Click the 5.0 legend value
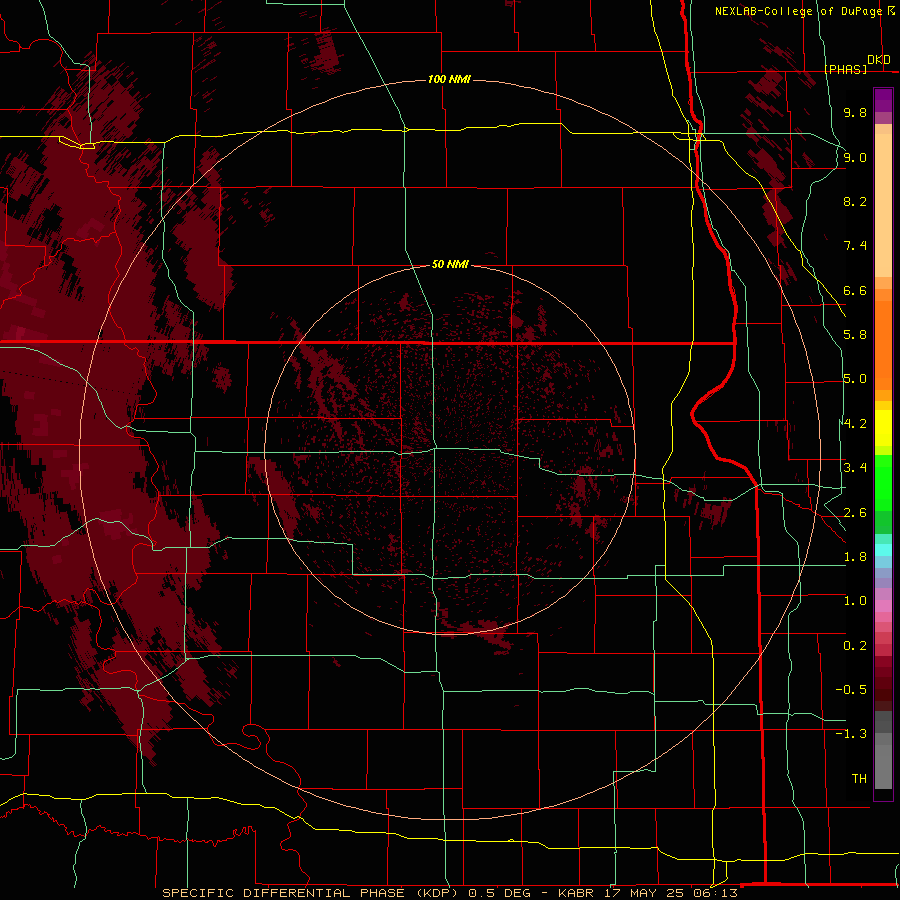Screen dimensions: 900x900 (x=855, y=379)
